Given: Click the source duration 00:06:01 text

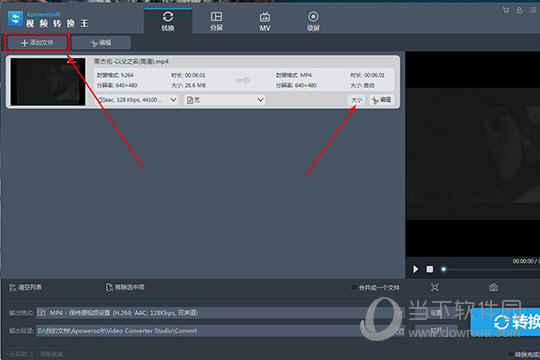Looking at the screenshot, I should pos(188,75).
